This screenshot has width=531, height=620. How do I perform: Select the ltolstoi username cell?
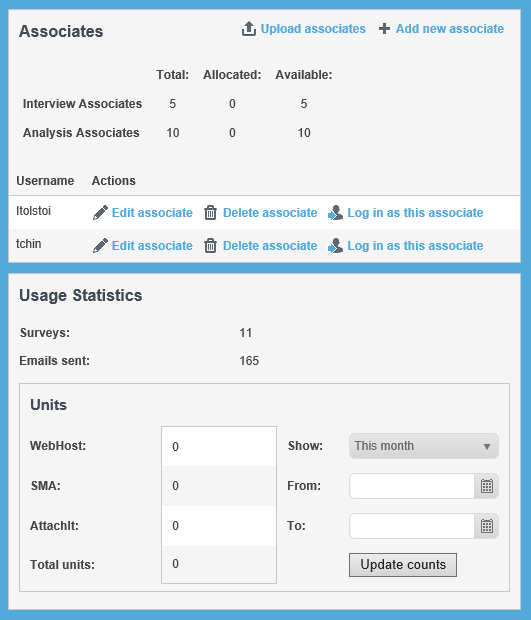point(34,211)
